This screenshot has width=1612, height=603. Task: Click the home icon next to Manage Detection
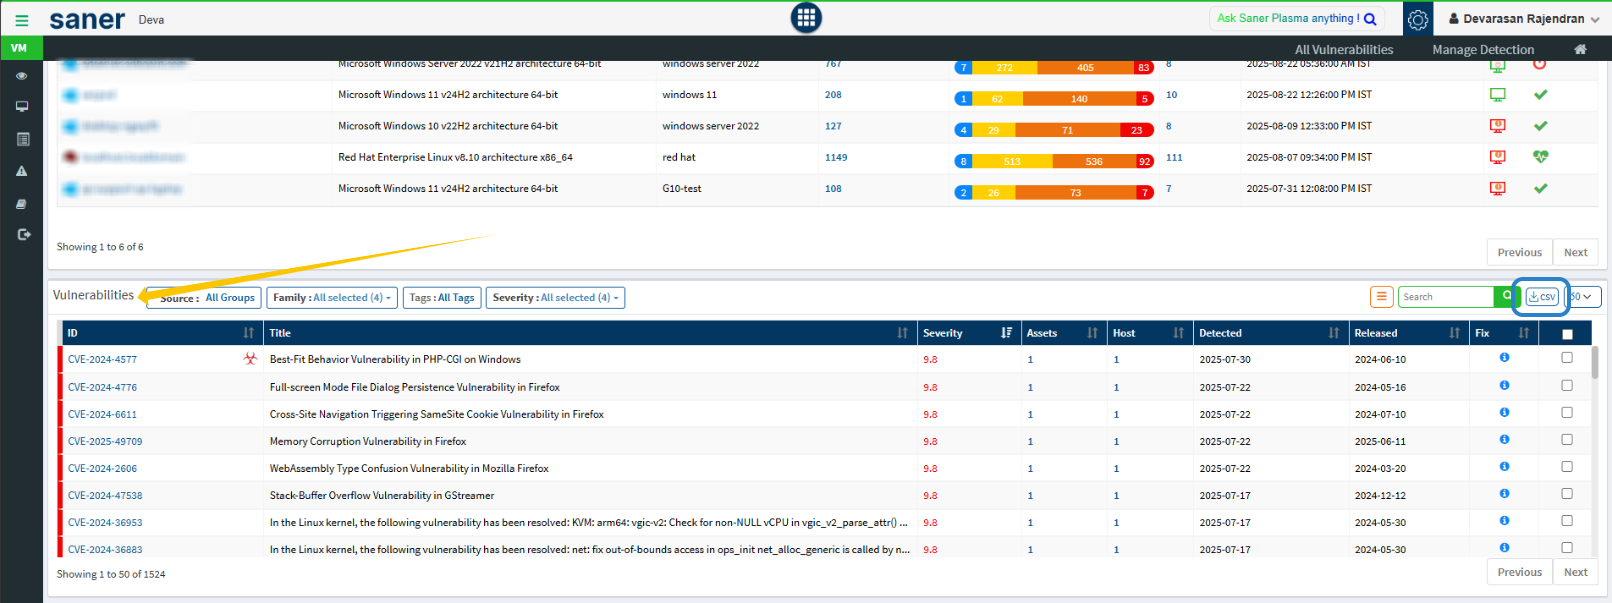tap(1580, 49)
